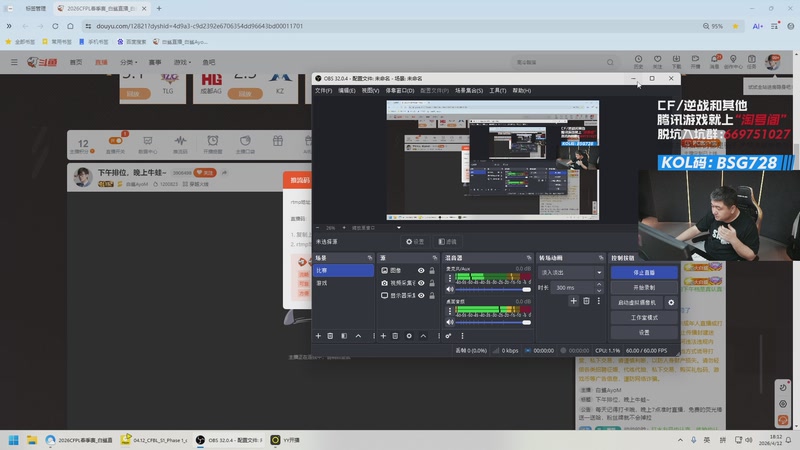Open scene filters icon in scenes panel toolbar

click(x=344, y=336)
